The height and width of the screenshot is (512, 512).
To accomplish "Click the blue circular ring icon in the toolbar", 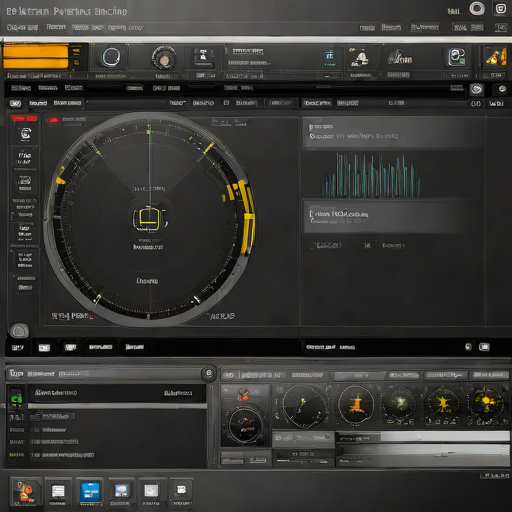I will click(x=111, y=57).
